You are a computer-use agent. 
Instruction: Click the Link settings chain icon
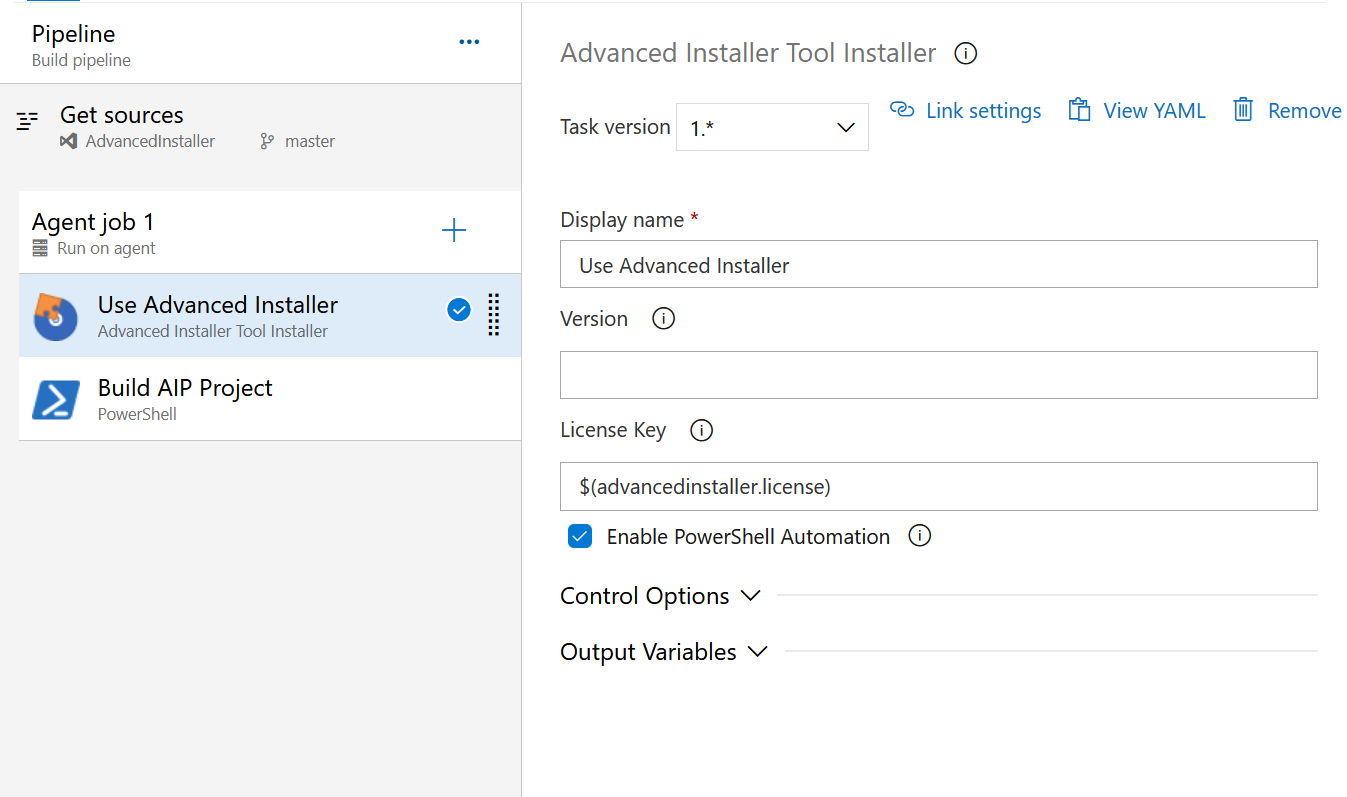tap(902, 110)
